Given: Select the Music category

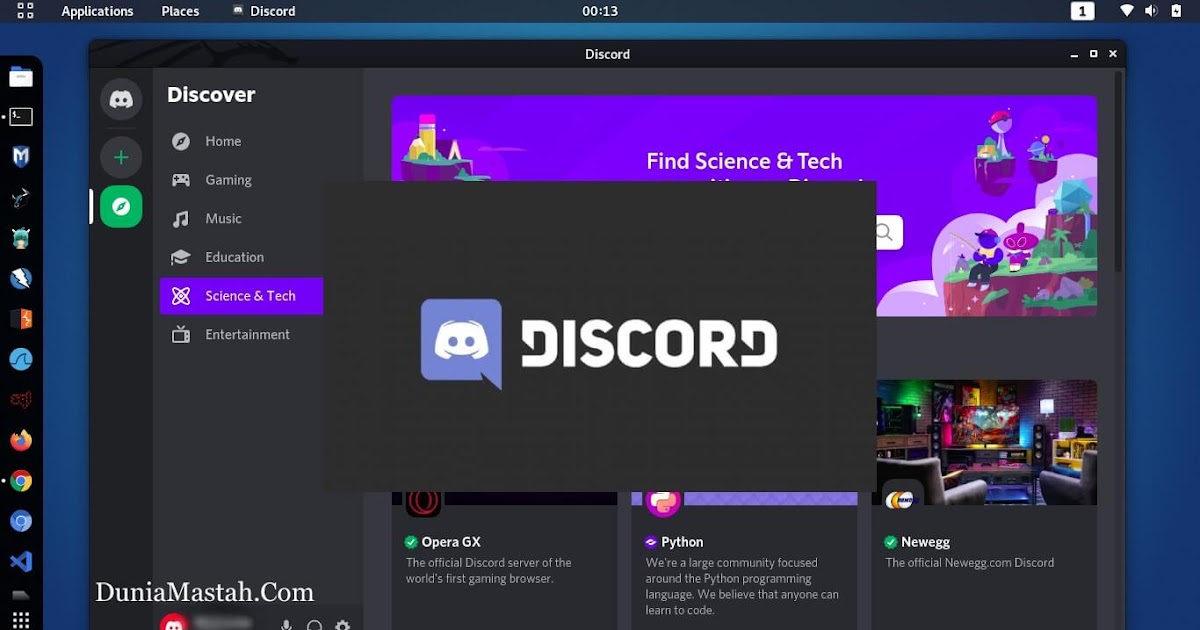Looking at the screenshot, I should click(x=241, y=218).
